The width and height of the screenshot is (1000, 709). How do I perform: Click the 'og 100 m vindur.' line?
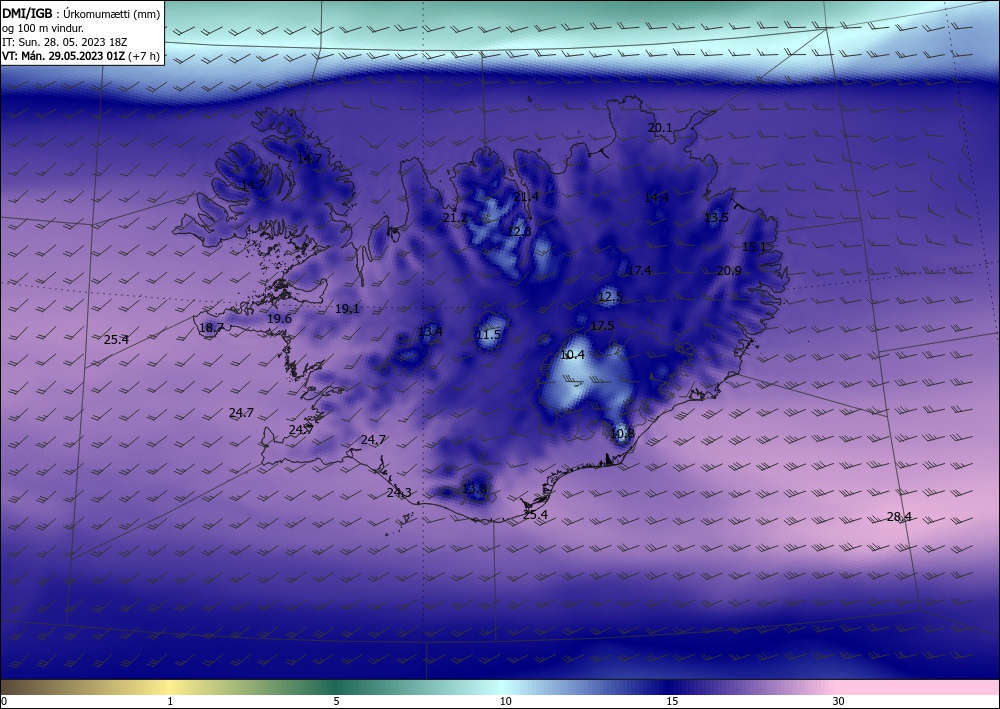[x=43, y=28]
